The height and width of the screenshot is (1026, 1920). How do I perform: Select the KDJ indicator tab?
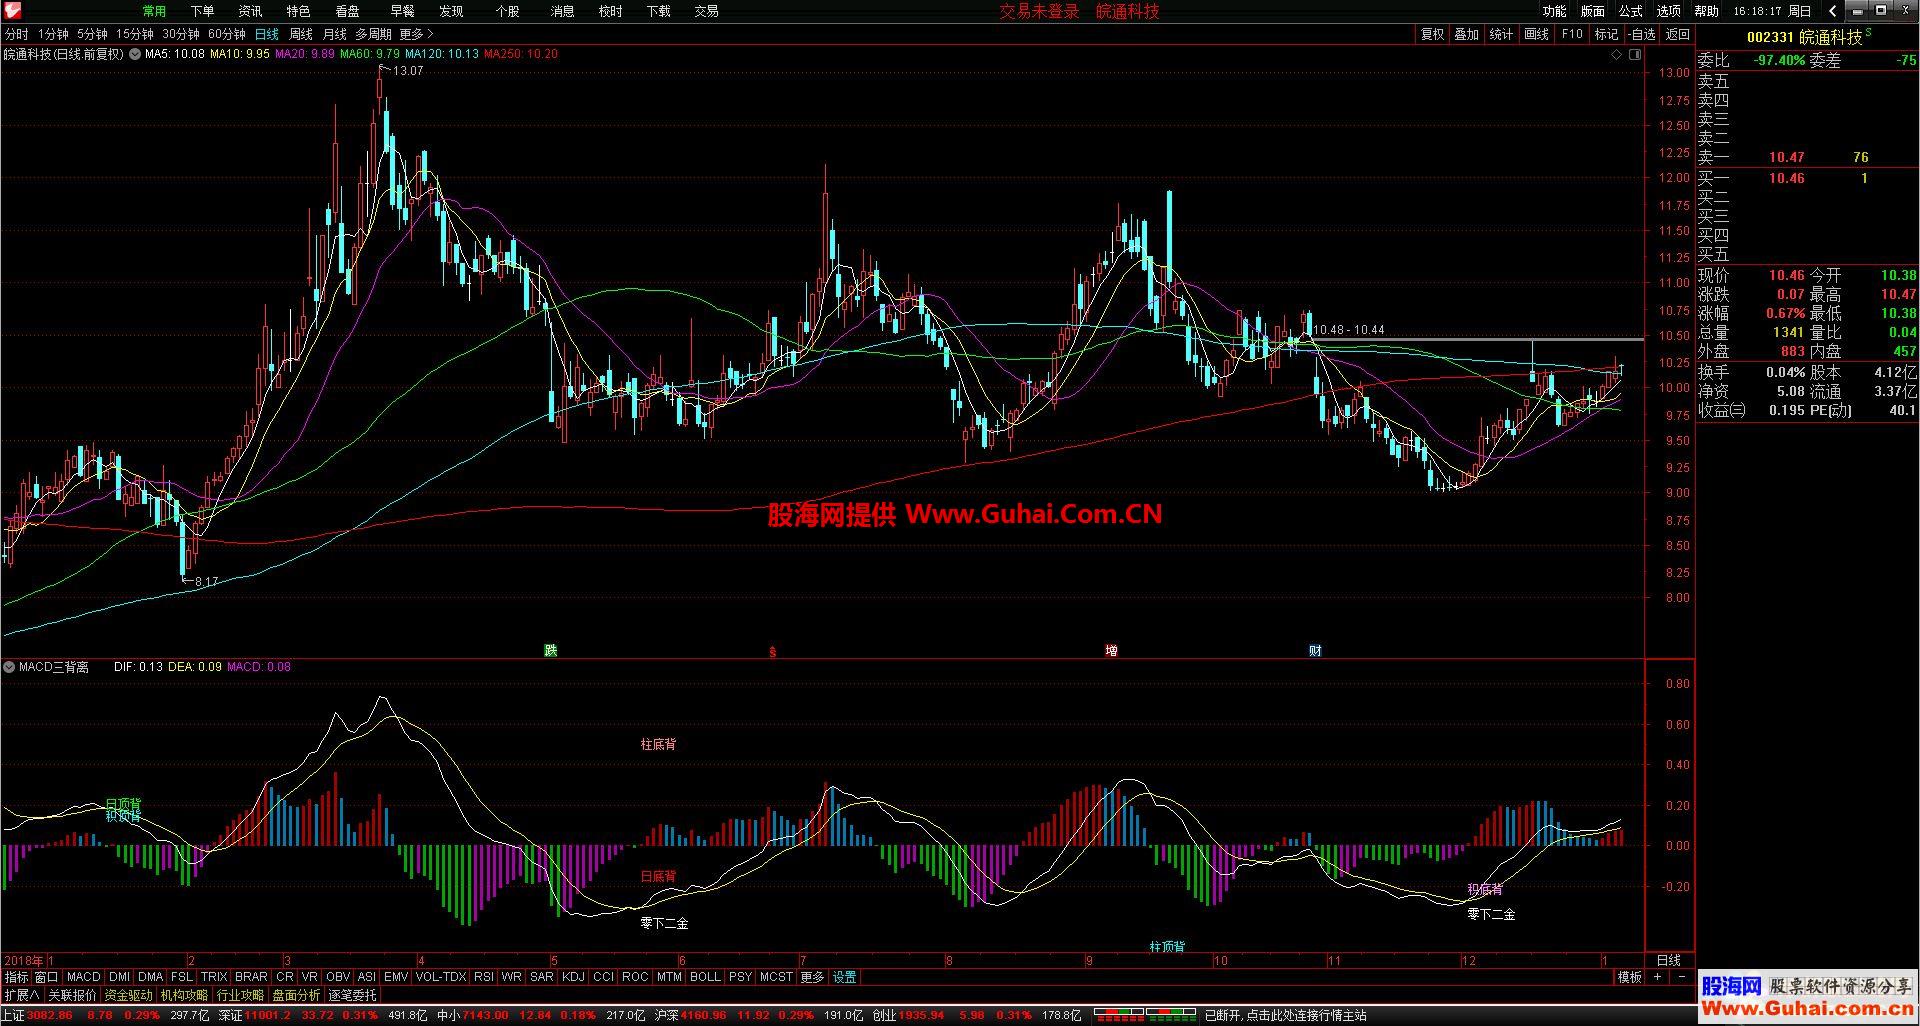click(x=573, y=977)
